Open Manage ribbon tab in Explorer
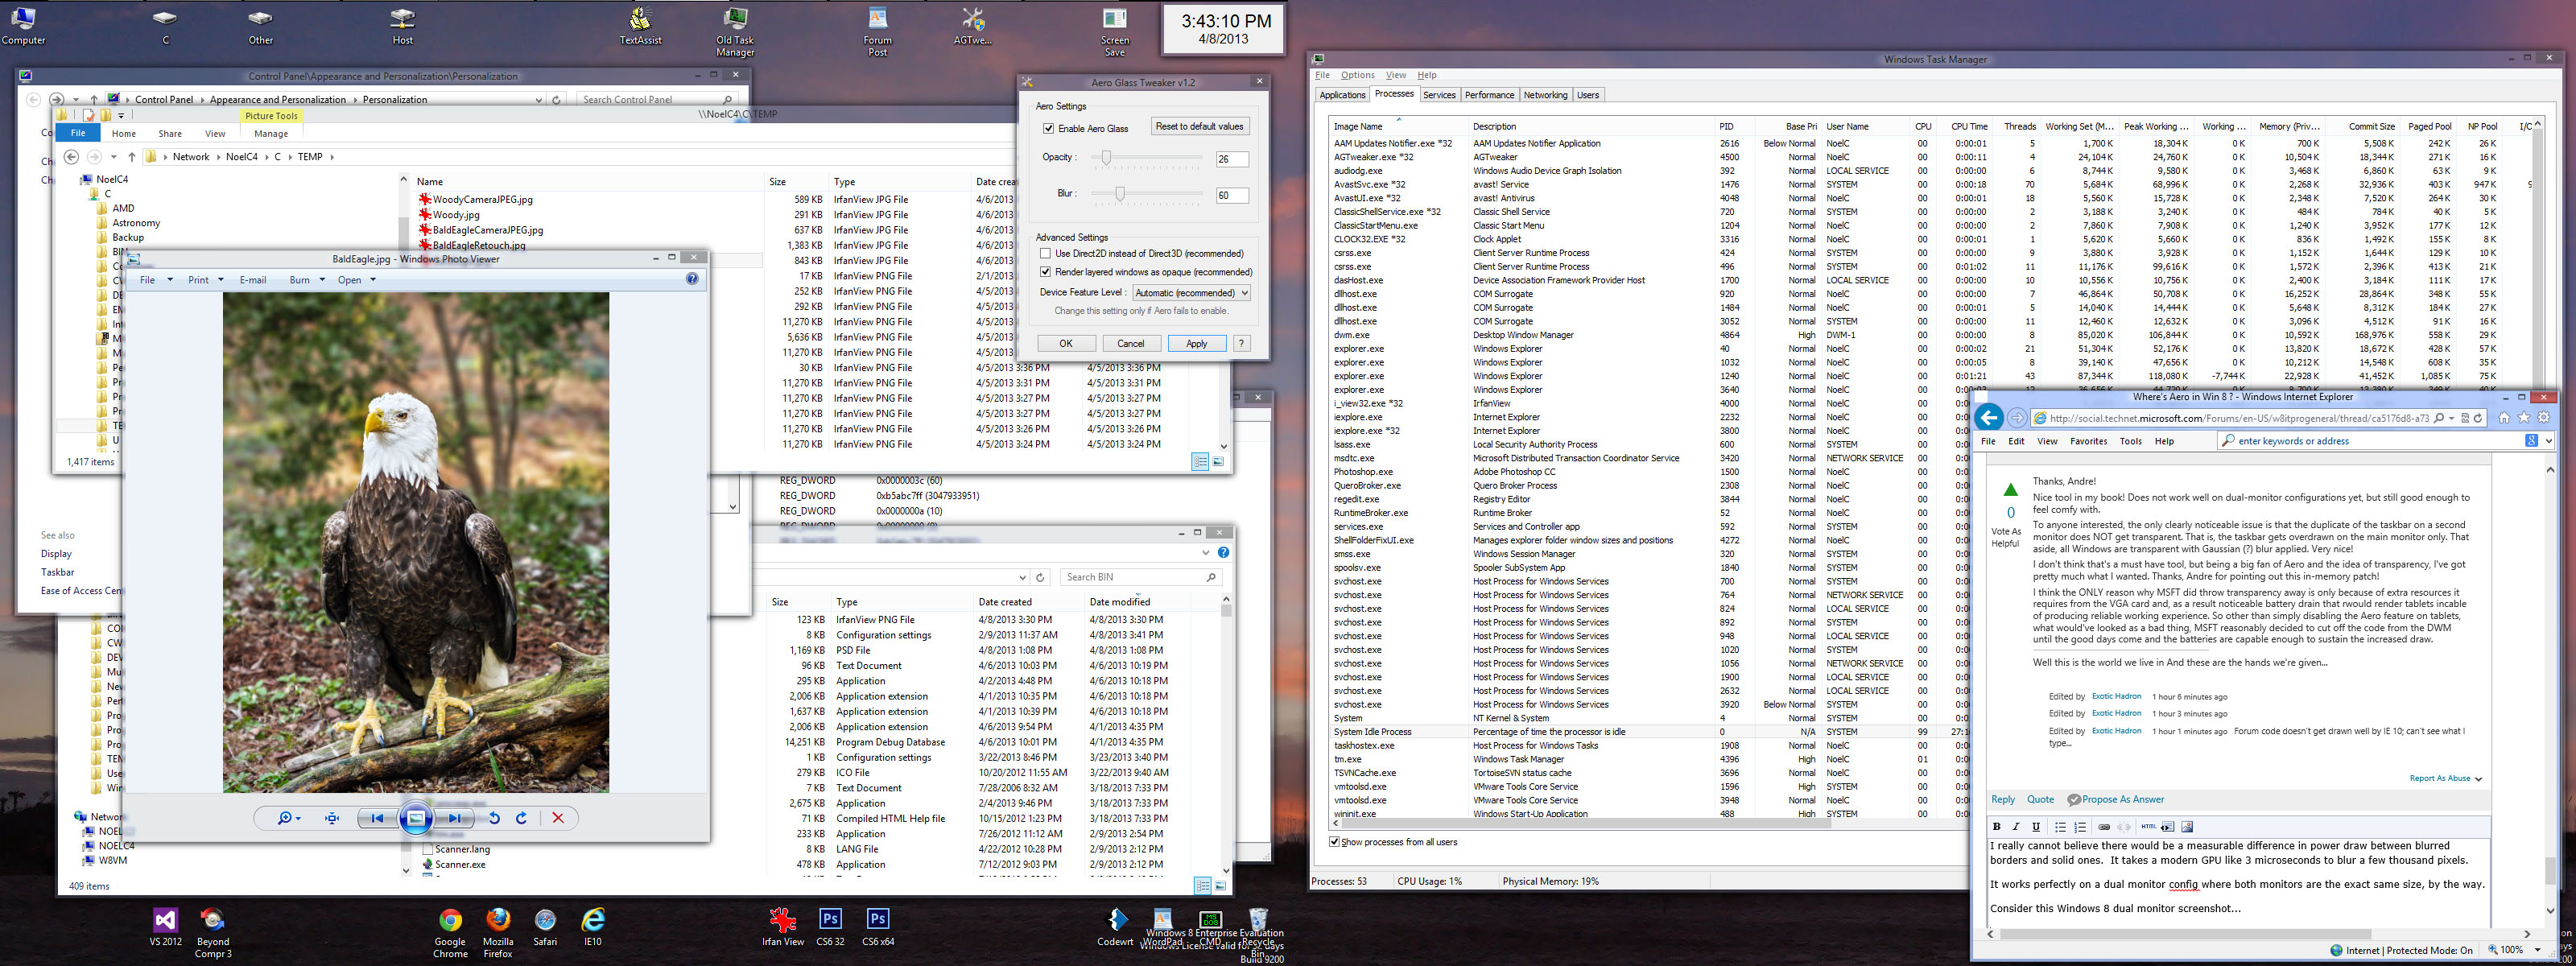 pos(271,134)
